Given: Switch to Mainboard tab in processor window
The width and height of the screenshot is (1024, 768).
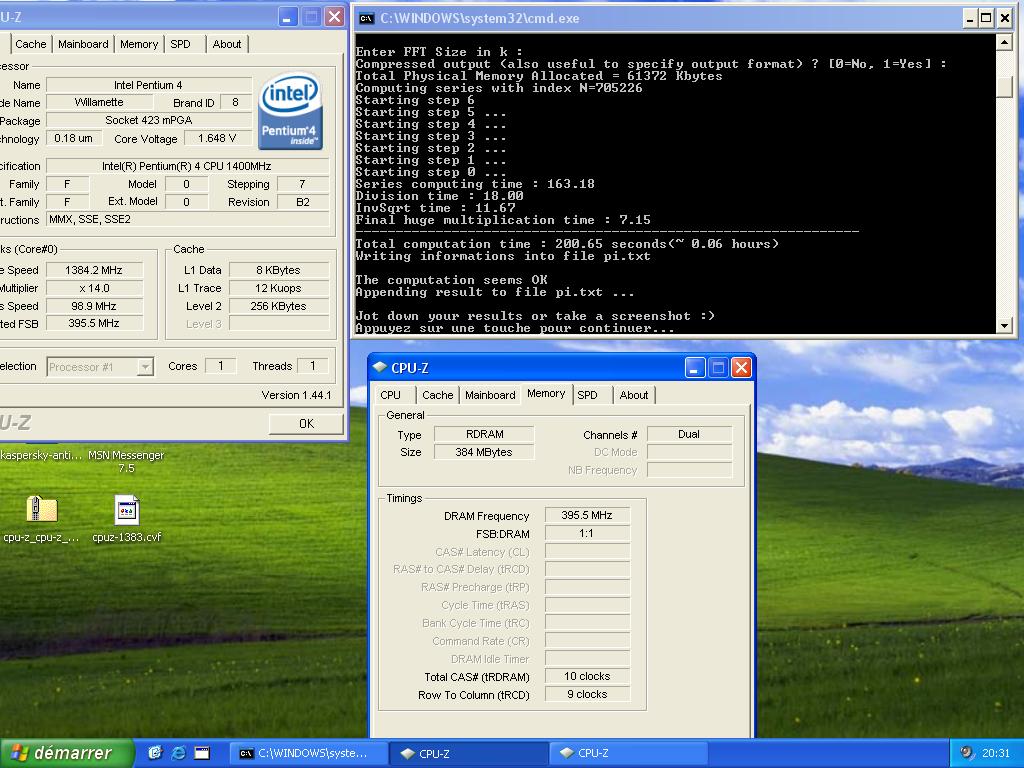Looking at the screenshot, I should click(83, 44).
